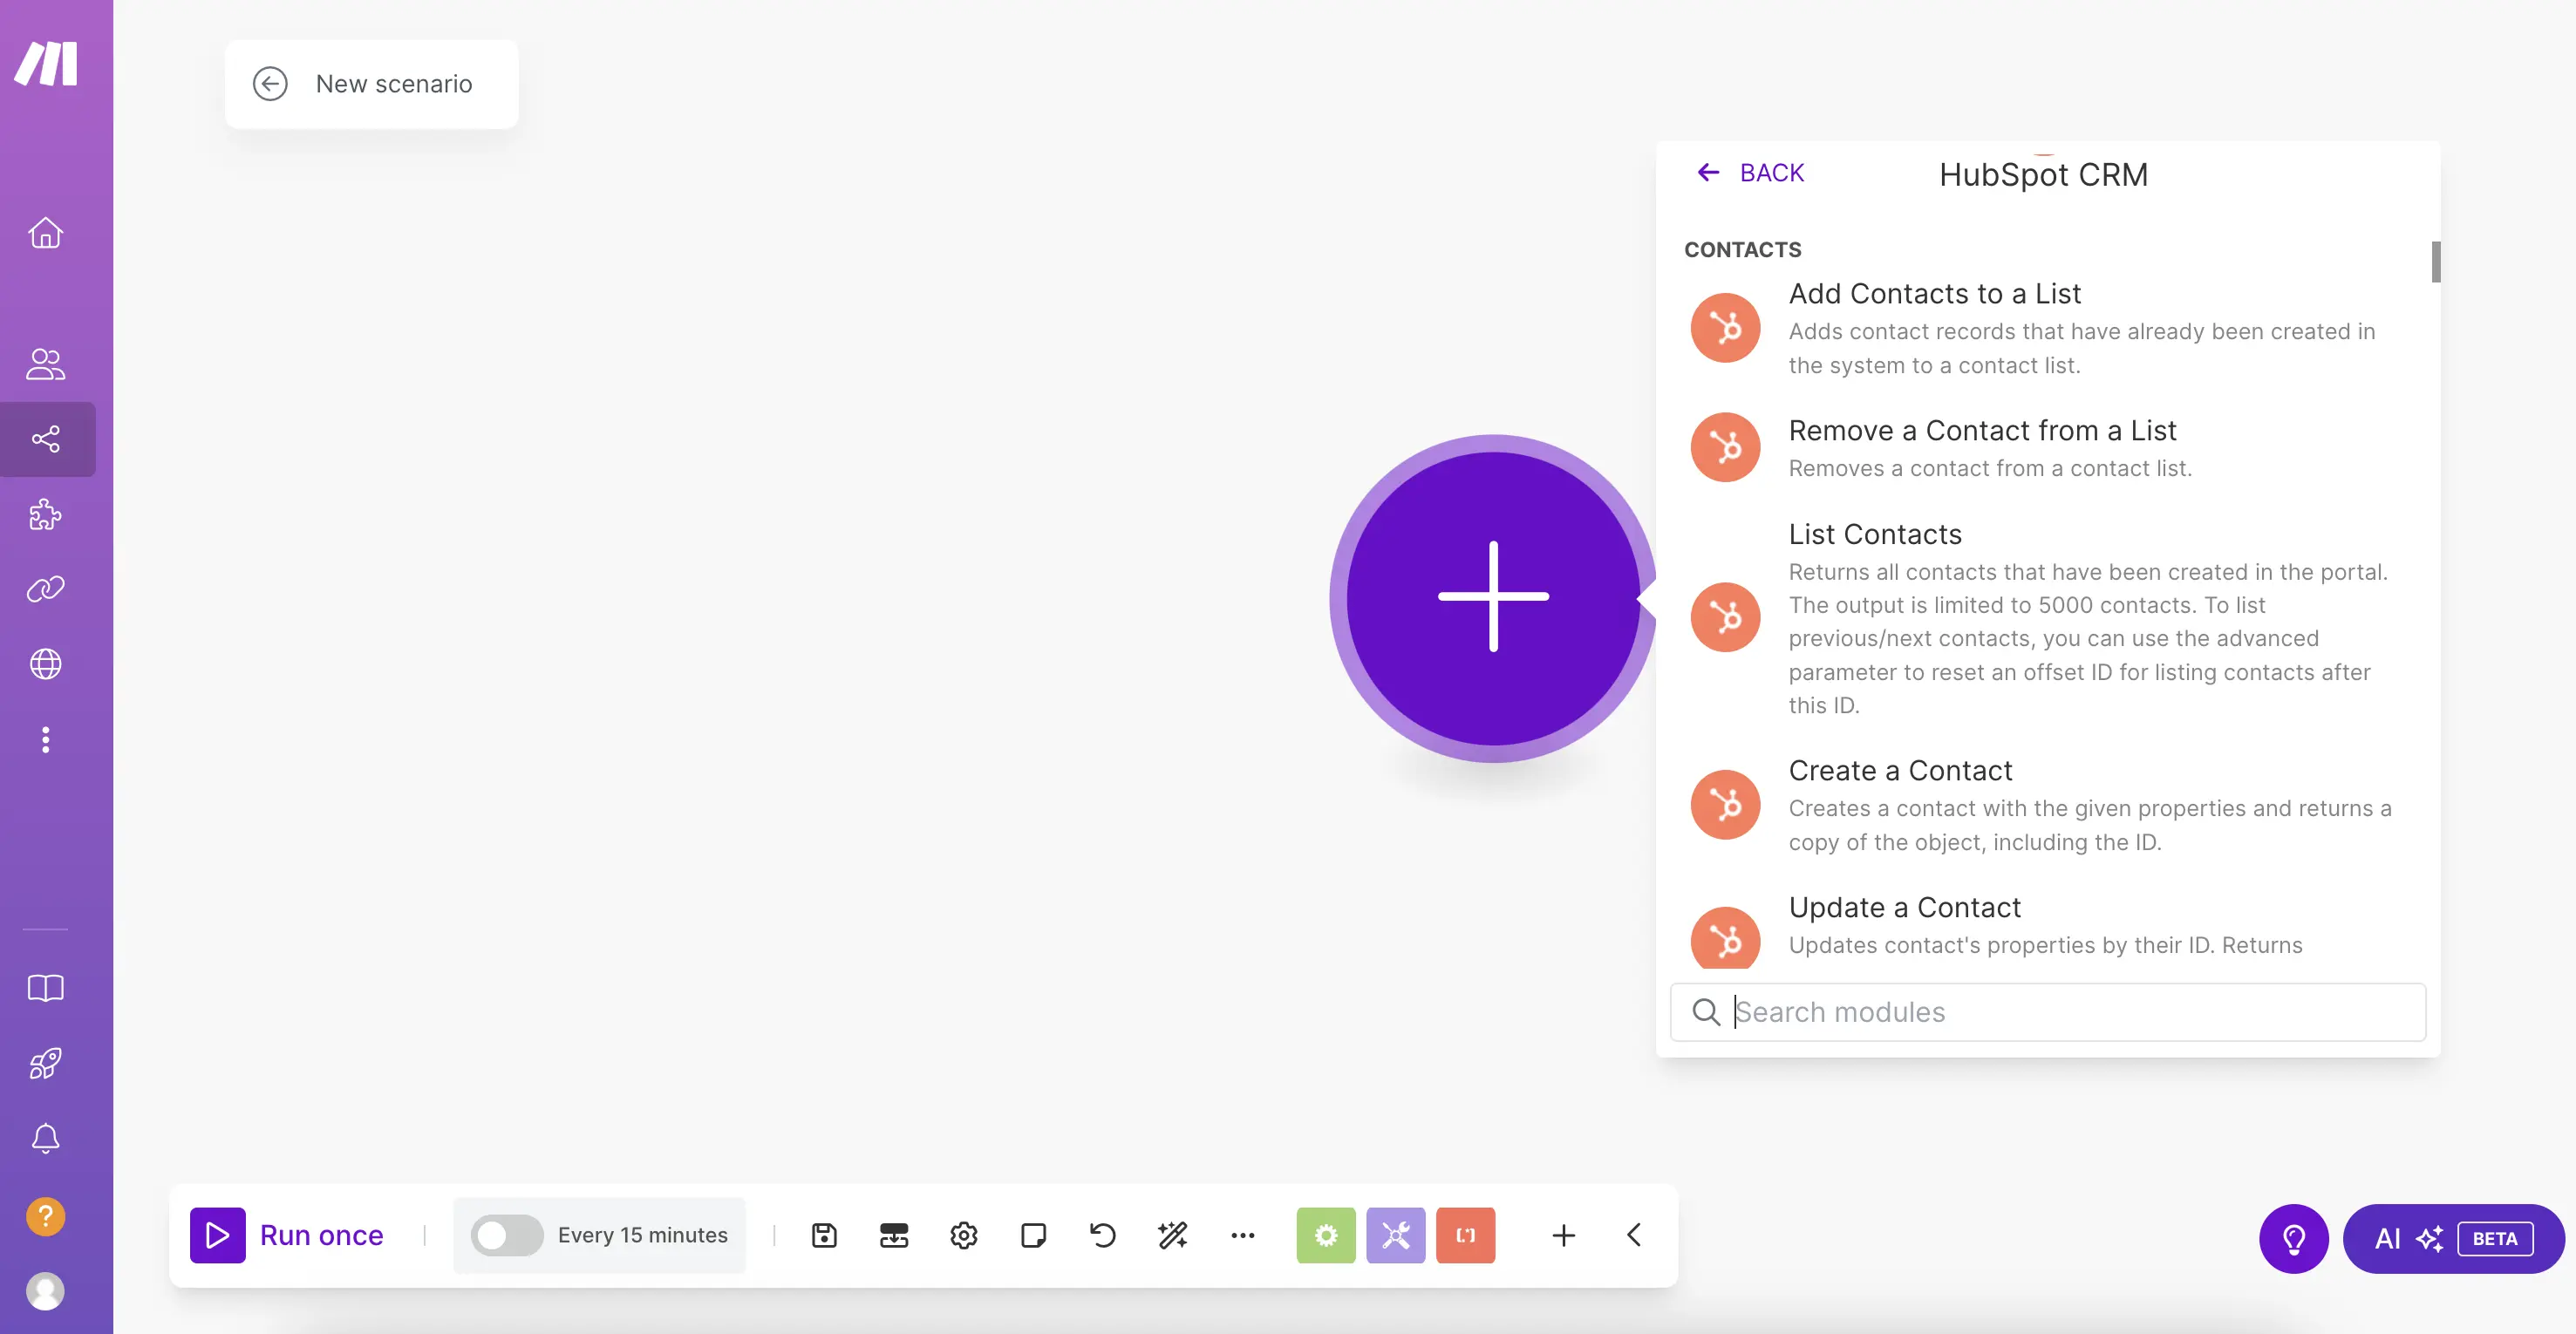Open the Every 15 minutes schedule setting
The width and height of the screenshot is (2576, 1334).
click(643, 1235)
